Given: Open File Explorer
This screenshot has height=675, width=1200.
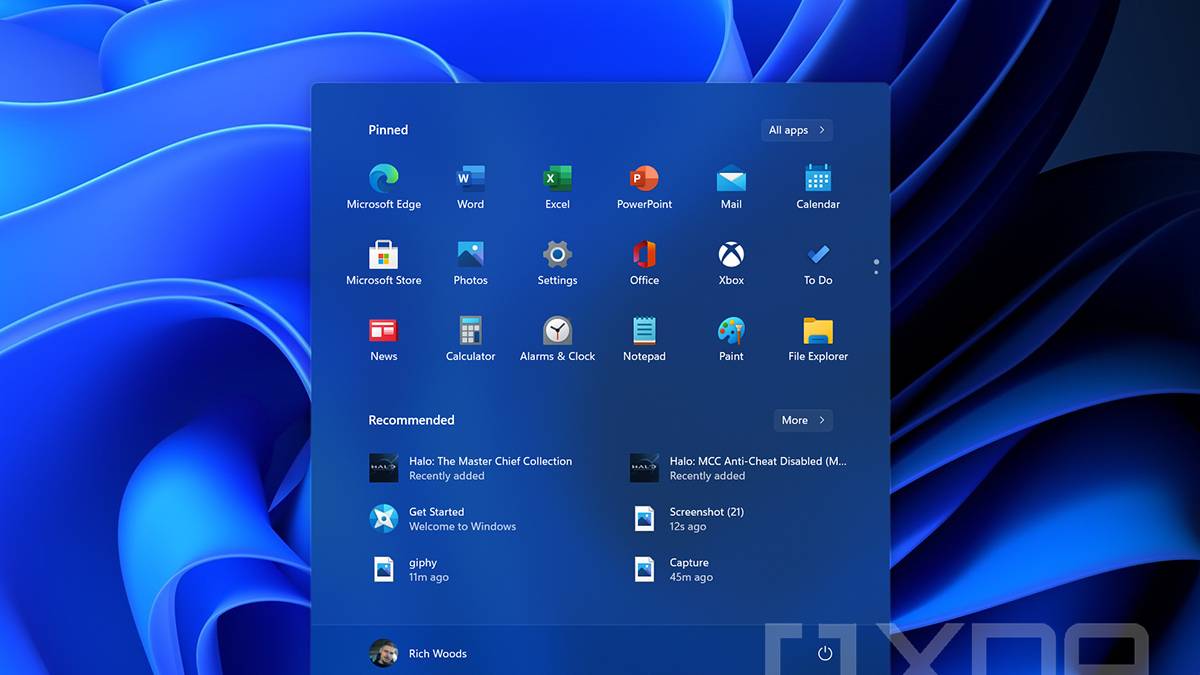Looking at the screenshot, I should click(818, 339).
